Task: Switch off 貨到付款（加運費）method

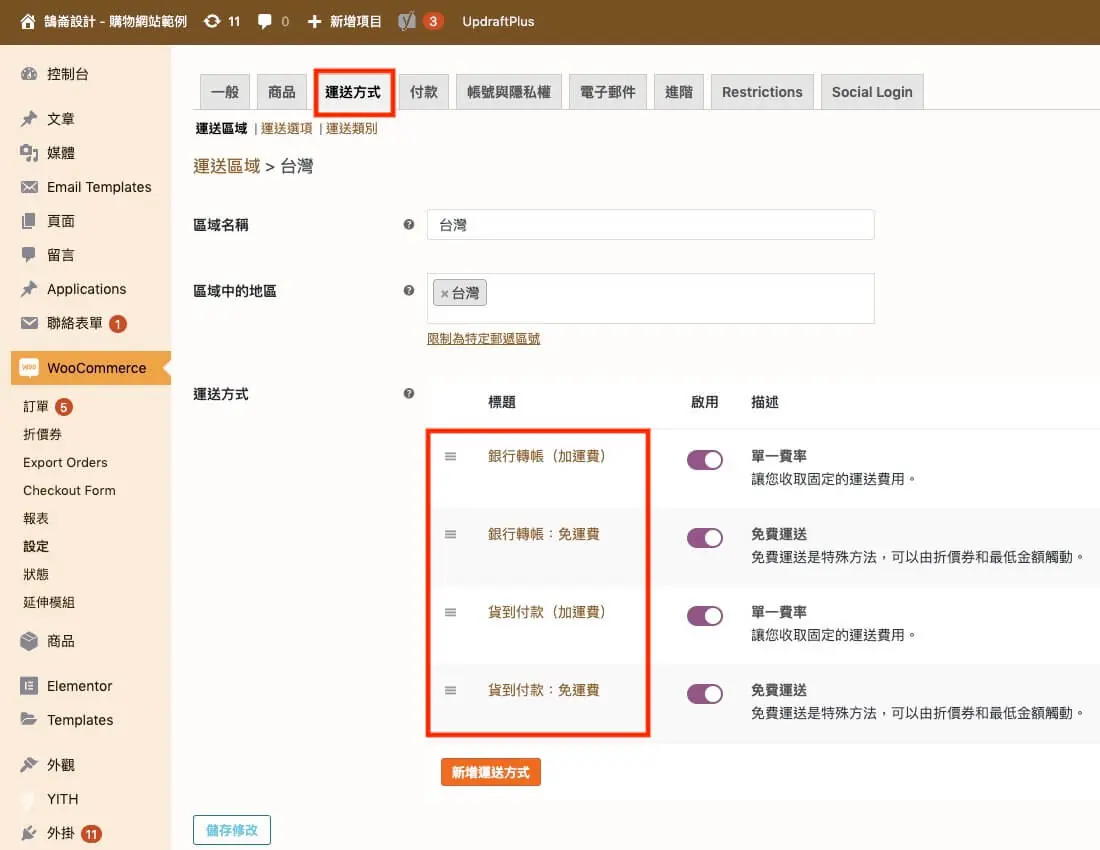Action: coord(704,616)
